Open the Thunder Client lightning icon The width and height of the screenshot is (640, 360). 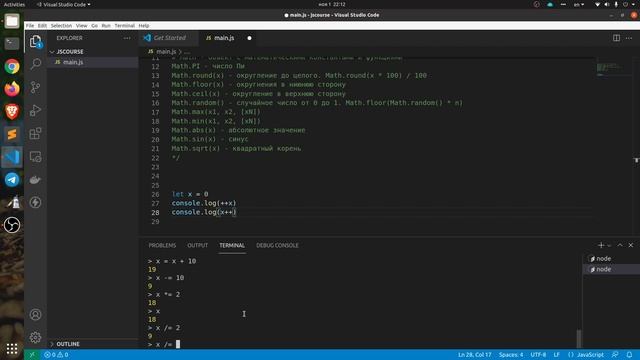(36, 202)
